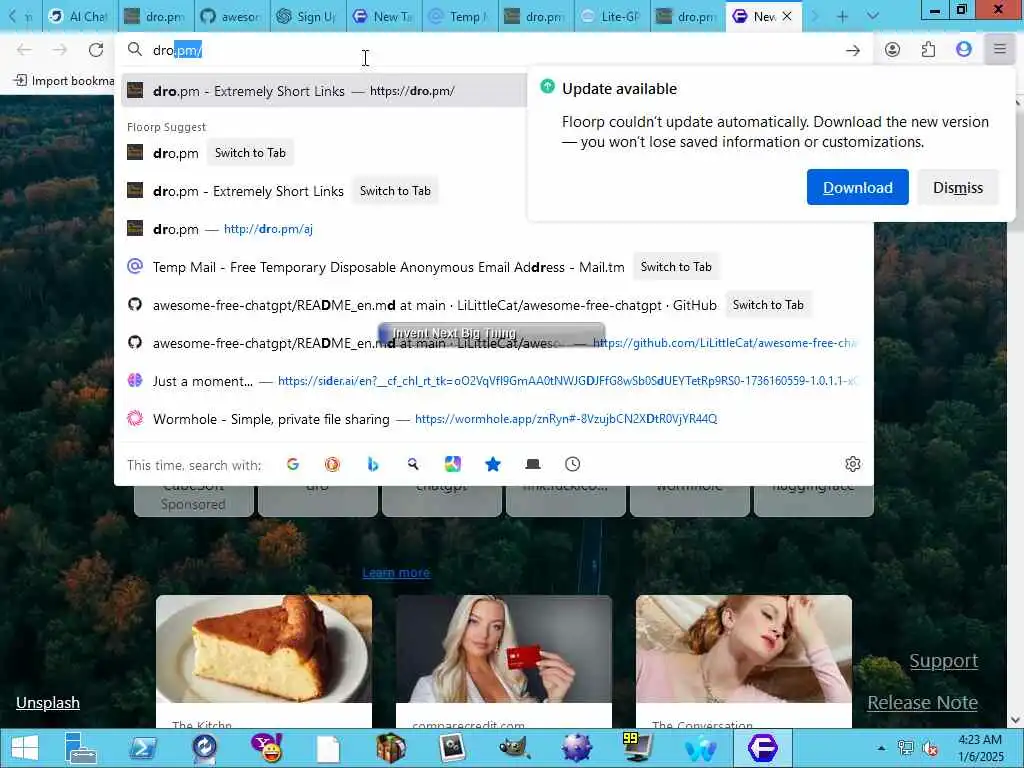Screen dimensions: 1024x768
Task: Switch to the Temp Mail tab
Action: tap(460, 17)
